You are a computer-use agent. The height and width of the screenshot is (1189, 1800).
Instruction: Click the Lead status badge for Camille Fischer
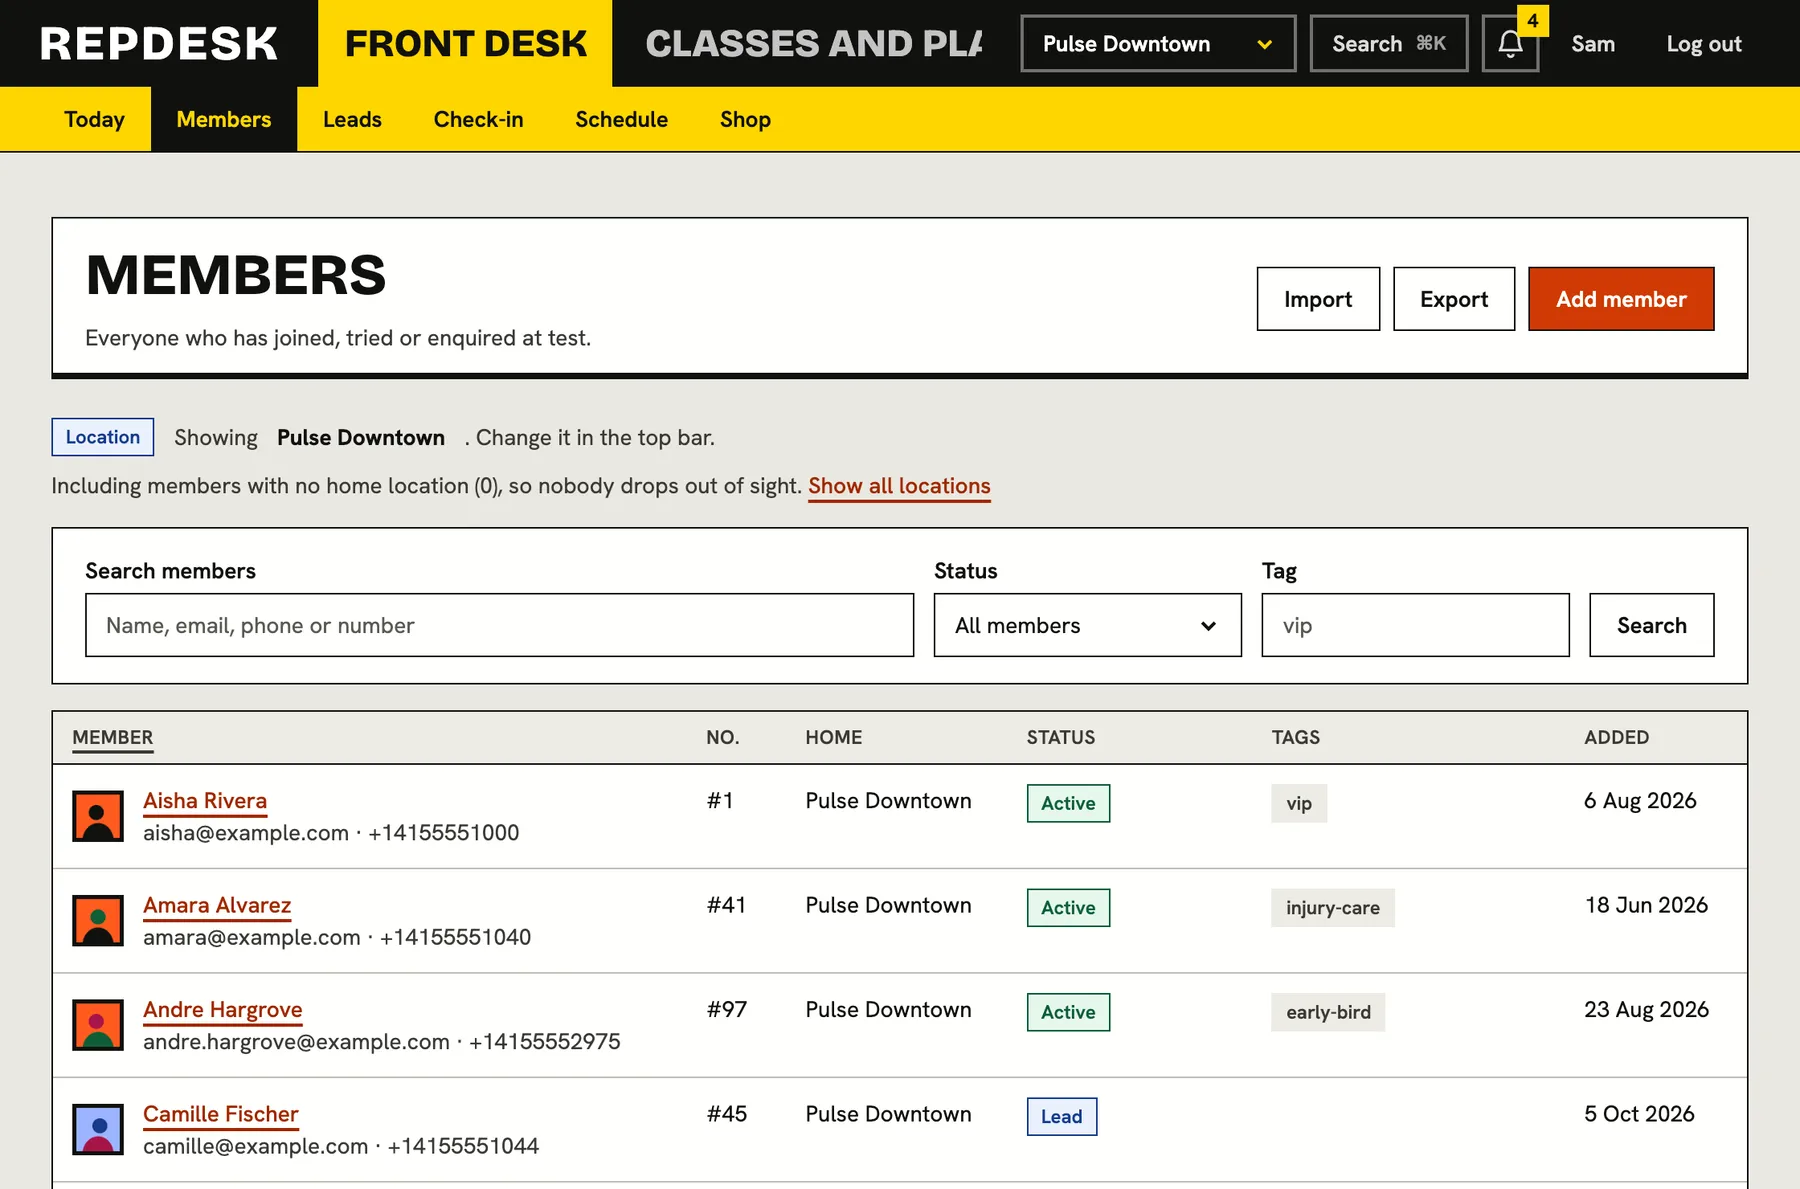click(1062, 1117)
